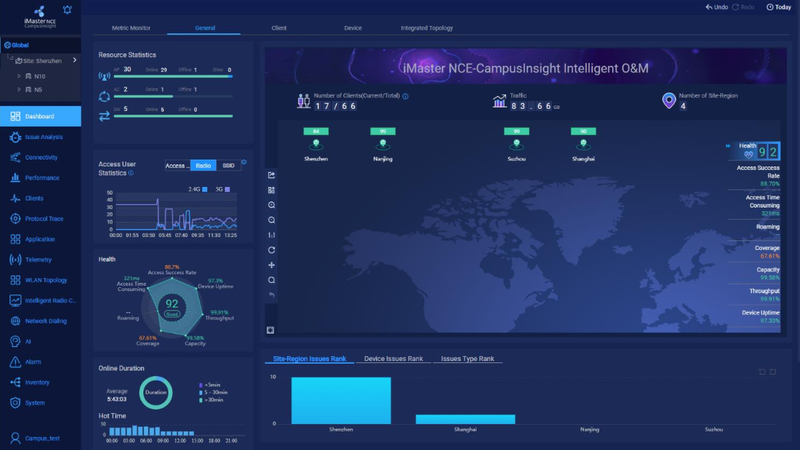This screenshot has width=800, height=450.
Task: Click the Shenzhen site pin on the map
Action: pos(316,144)
